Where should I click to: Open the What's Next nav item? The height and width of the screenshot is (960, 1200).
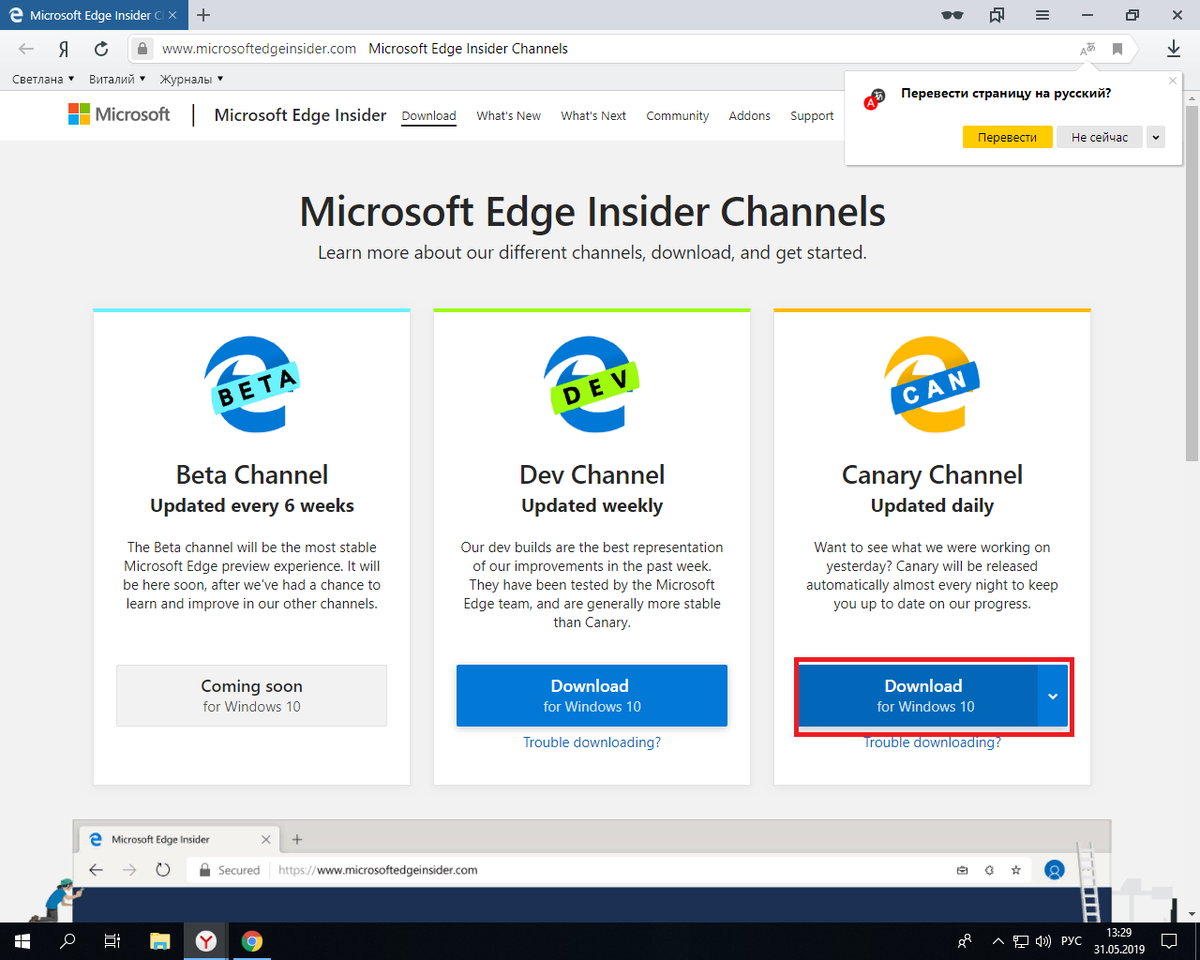tap(593, 116)
